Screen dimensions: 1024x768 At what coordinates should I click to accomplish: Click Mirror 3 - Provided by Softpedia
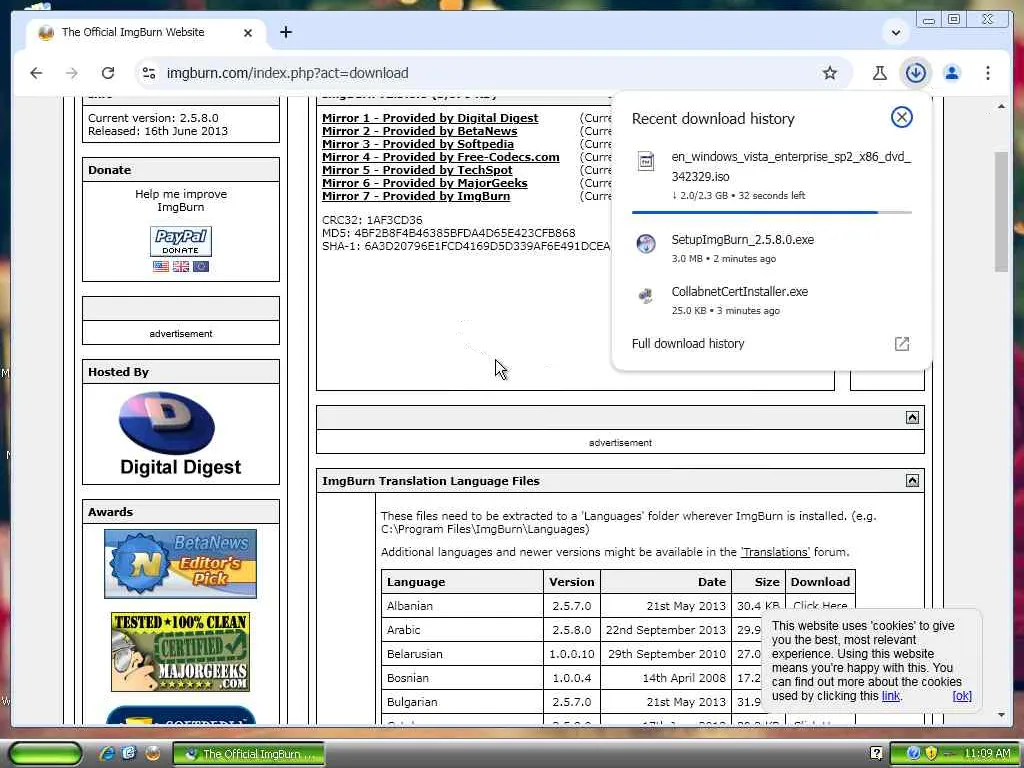(418, 144)
